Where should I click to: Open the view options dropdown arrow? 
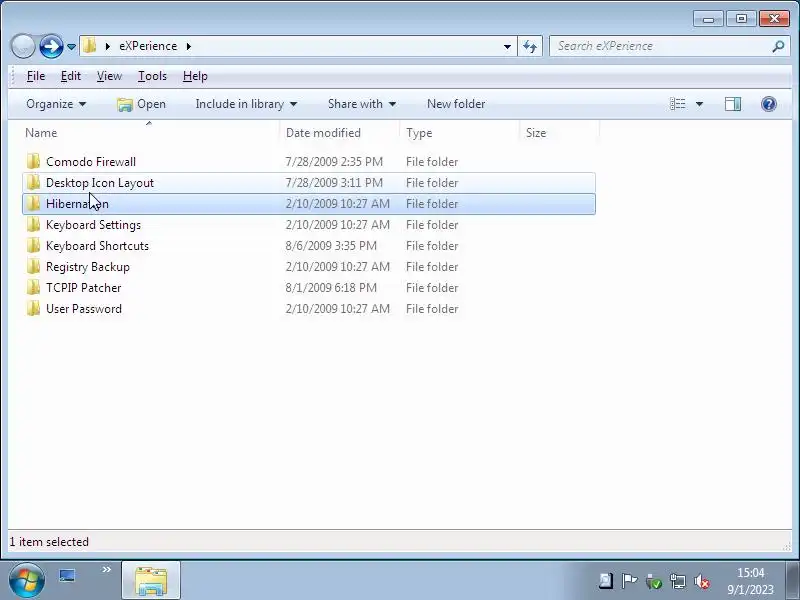tap(699, 104)
